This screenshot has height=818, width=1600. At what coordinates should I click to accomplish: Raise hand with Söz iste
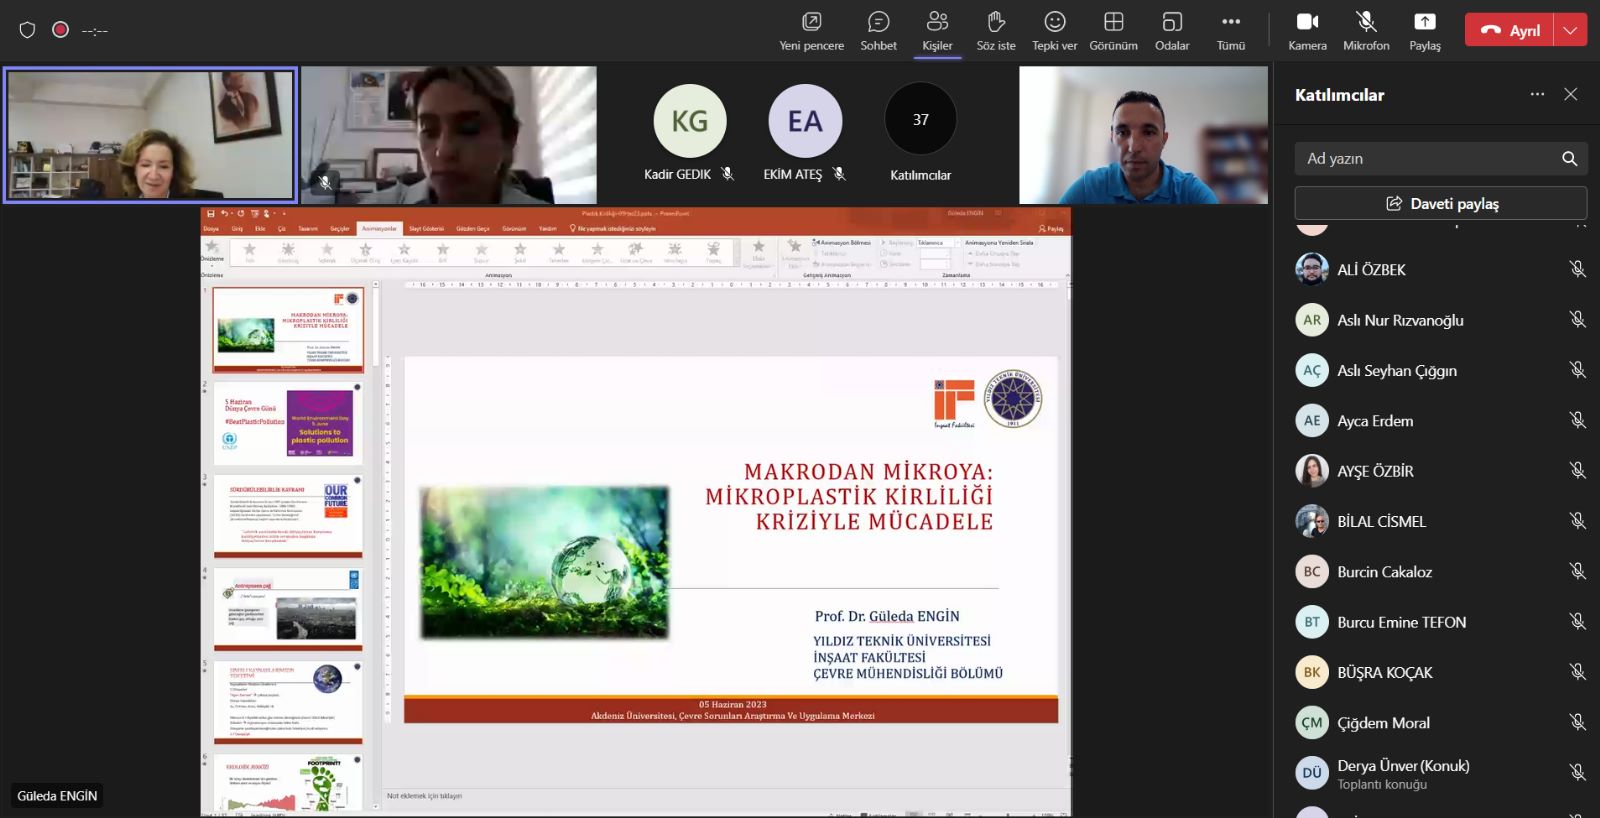(995, 30)
